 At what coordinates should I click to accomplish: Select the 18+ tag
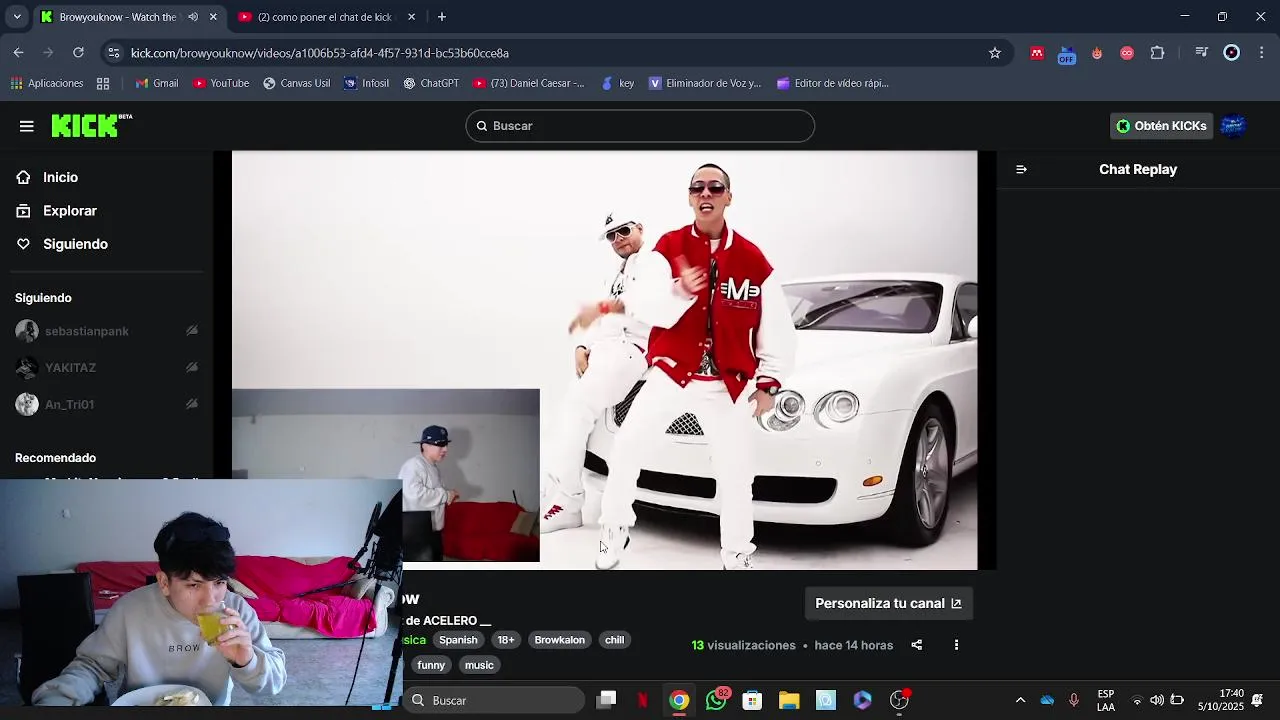click(506, 640)
